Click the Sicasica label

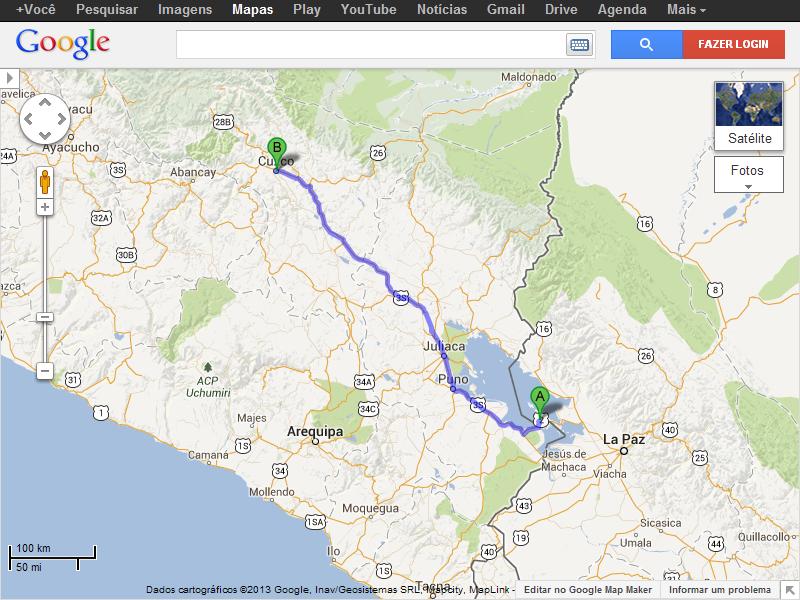pyautogui.click(x=661, y=523)
